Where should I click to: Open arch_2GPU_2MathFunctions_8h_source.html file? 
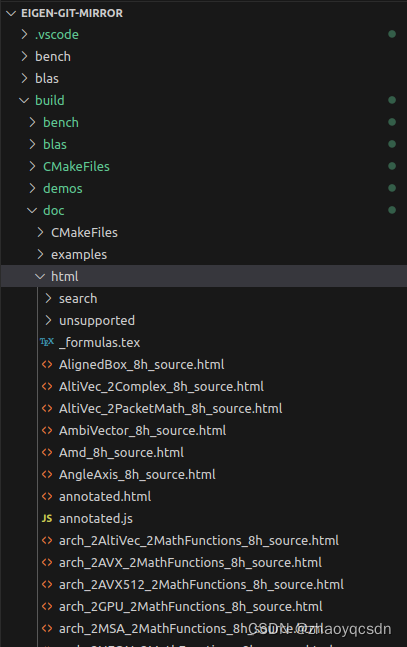pyautogui.click(x=191, y=607)
